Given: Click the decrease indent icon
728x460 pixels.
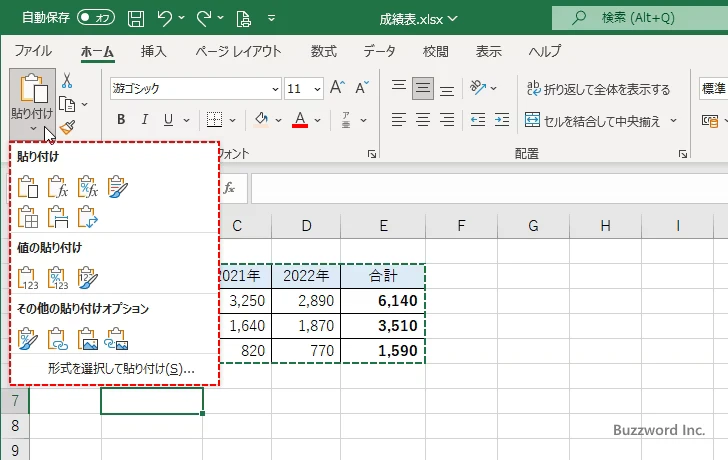Looking at the screenshot, I should (478, 120).
